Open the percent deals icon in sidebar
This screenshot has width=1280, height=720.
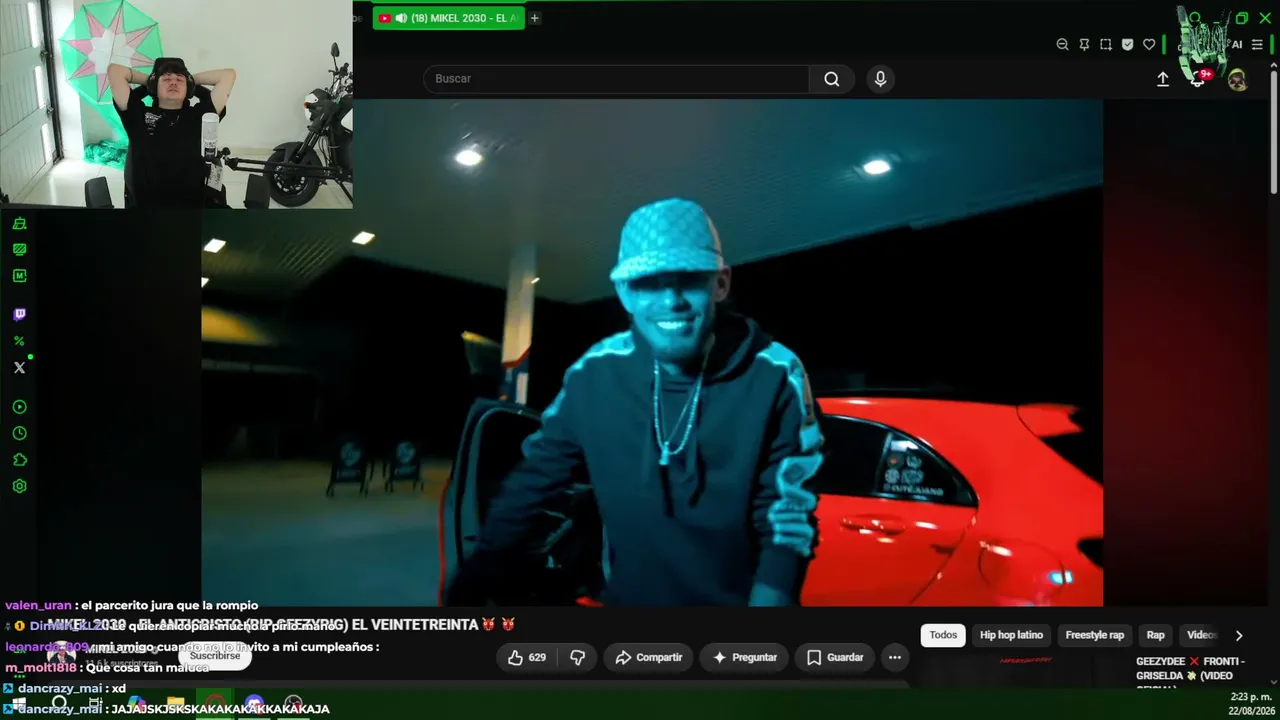(19, 341)
